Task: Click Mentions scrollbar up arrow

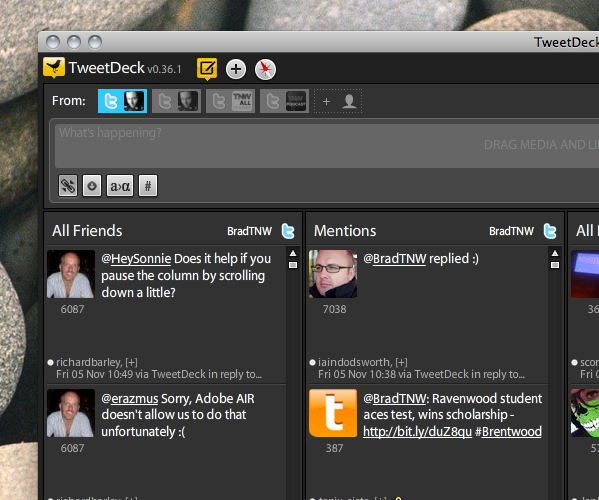Action: coord(555,253)
